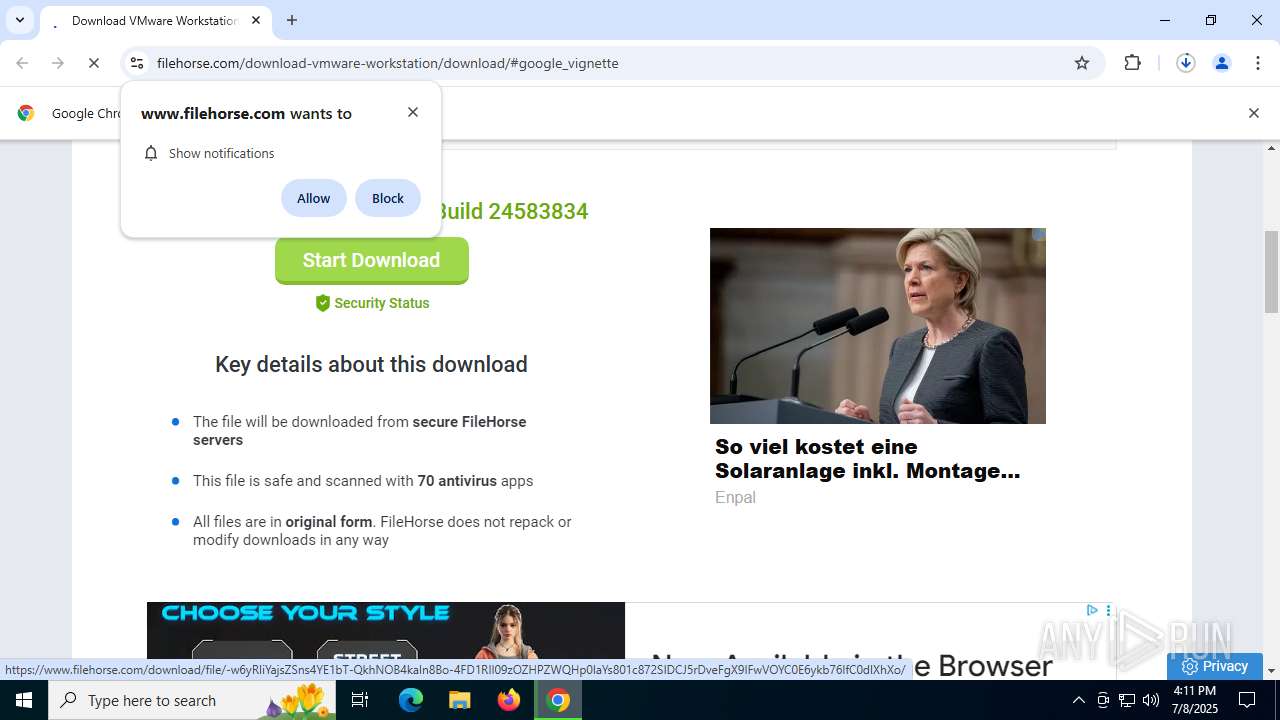
Task: Open the Chrome downloads icon
Action: pyautogui.click(x=1185, y=63)
